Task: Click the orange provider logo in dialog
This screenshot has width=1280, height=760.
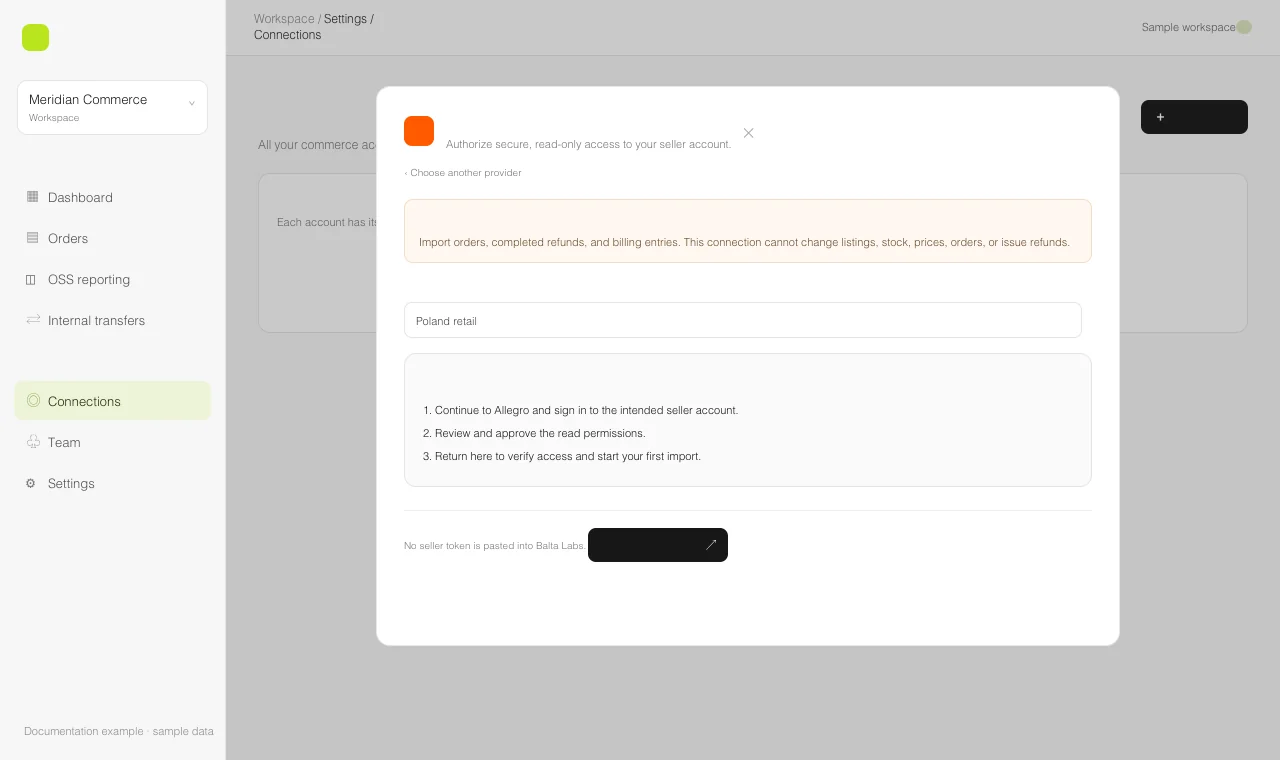Action: (x=419, y=131)
